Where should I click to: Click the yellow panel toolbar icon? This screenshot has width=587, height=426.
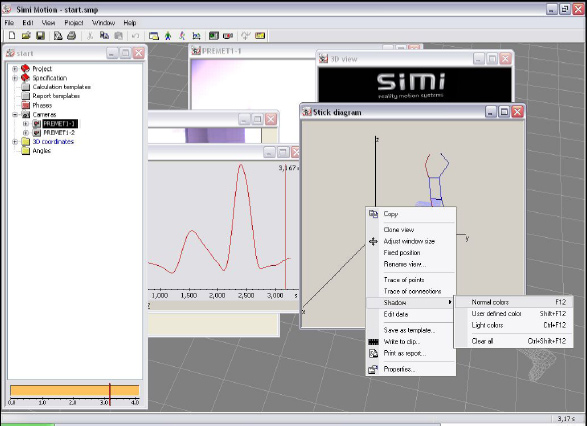coord(260,36)
